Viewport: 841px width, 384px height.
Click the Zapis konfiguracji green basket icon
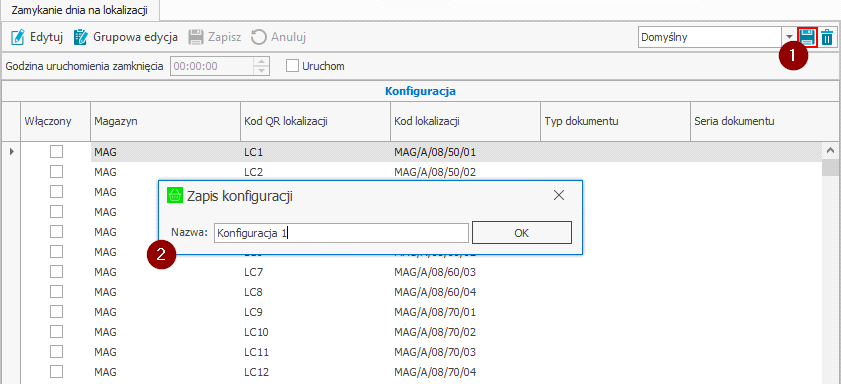click(174, 196)
